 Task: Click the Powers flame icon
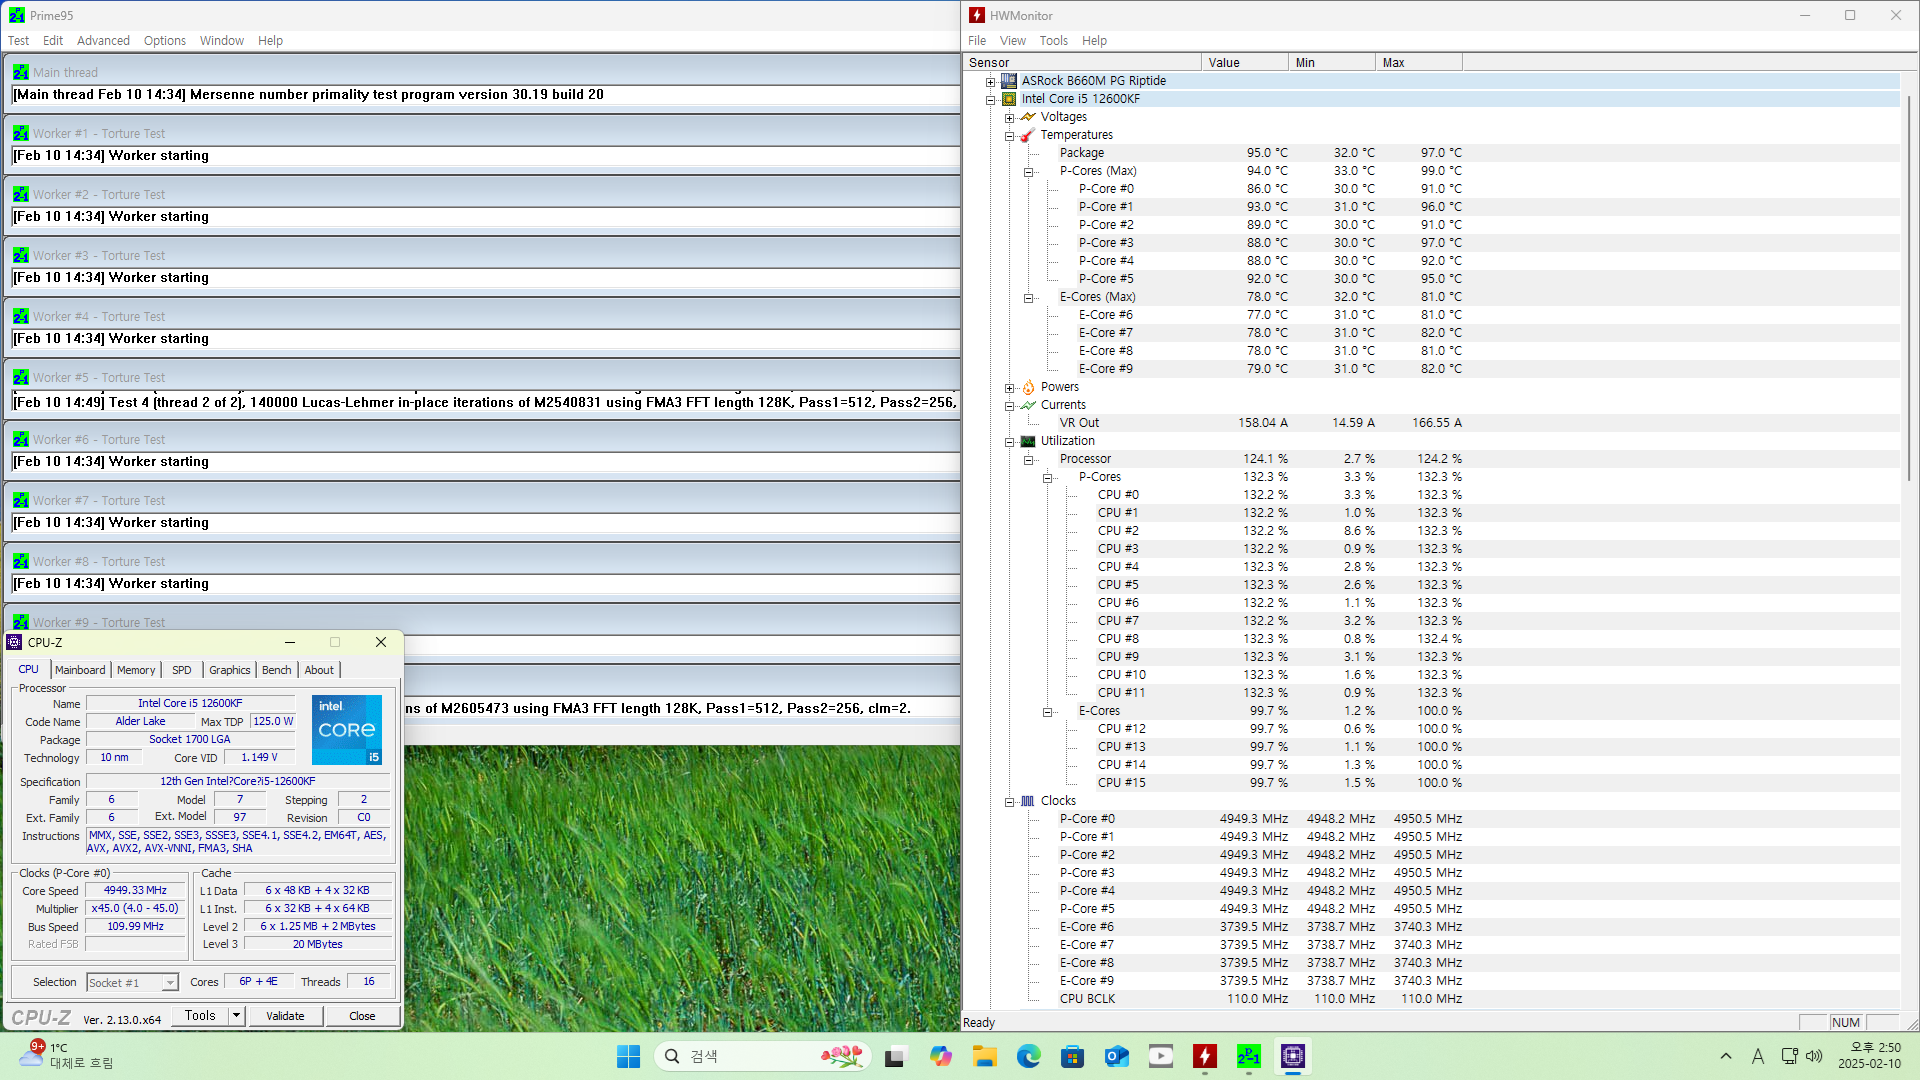pyautogui.click(x=1028, y=387)
